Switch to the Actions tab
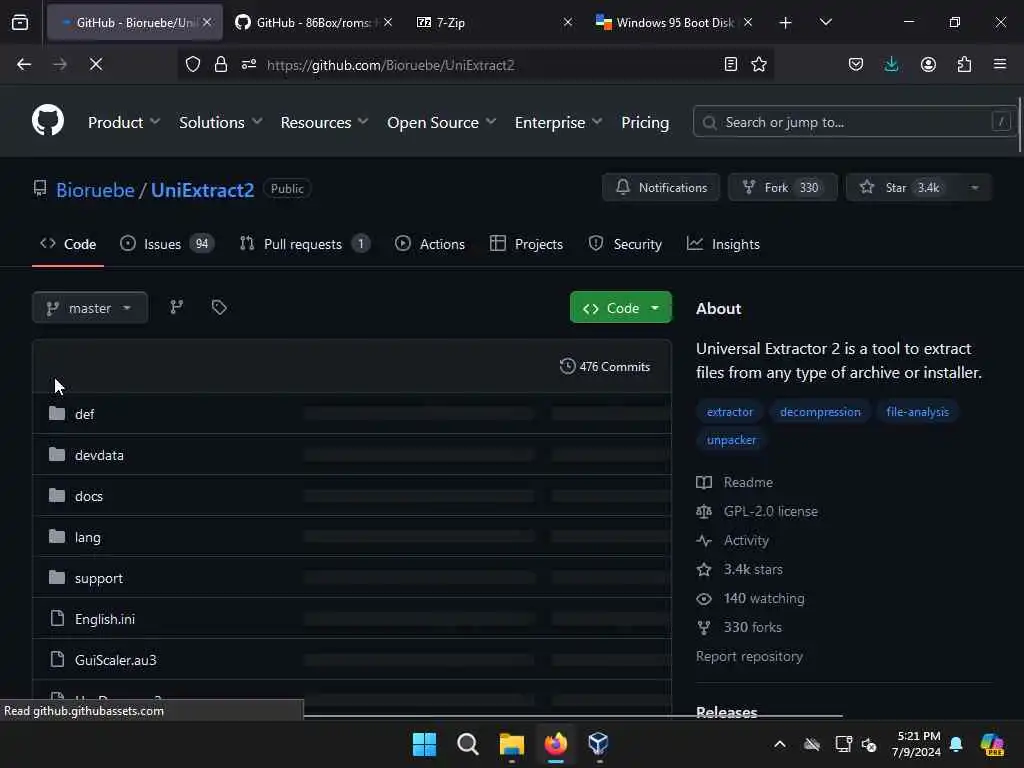 (430, 244)
